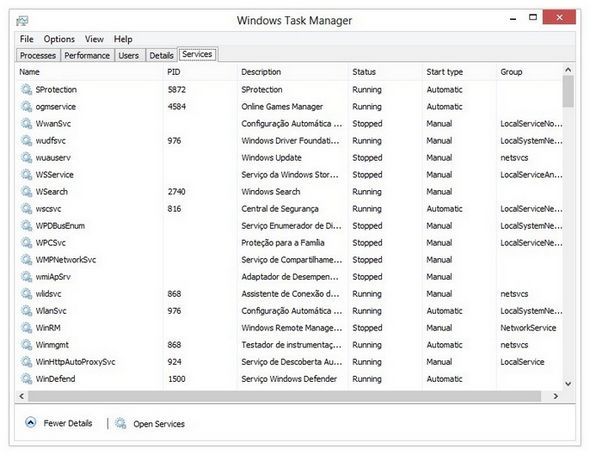Open Services link at bottom
The width and height of the screenshot is (595, 457).
[159, 424]
